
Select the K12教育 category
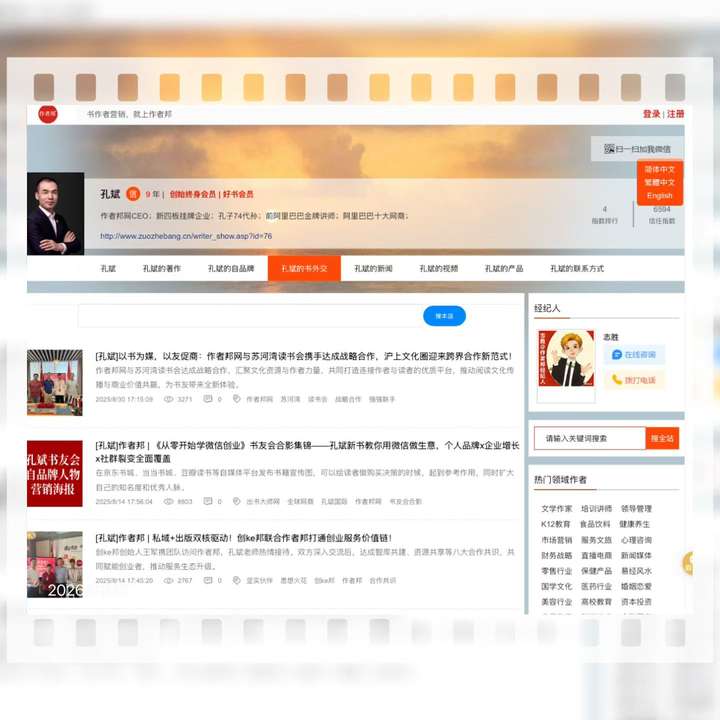[x=556, y=524]
